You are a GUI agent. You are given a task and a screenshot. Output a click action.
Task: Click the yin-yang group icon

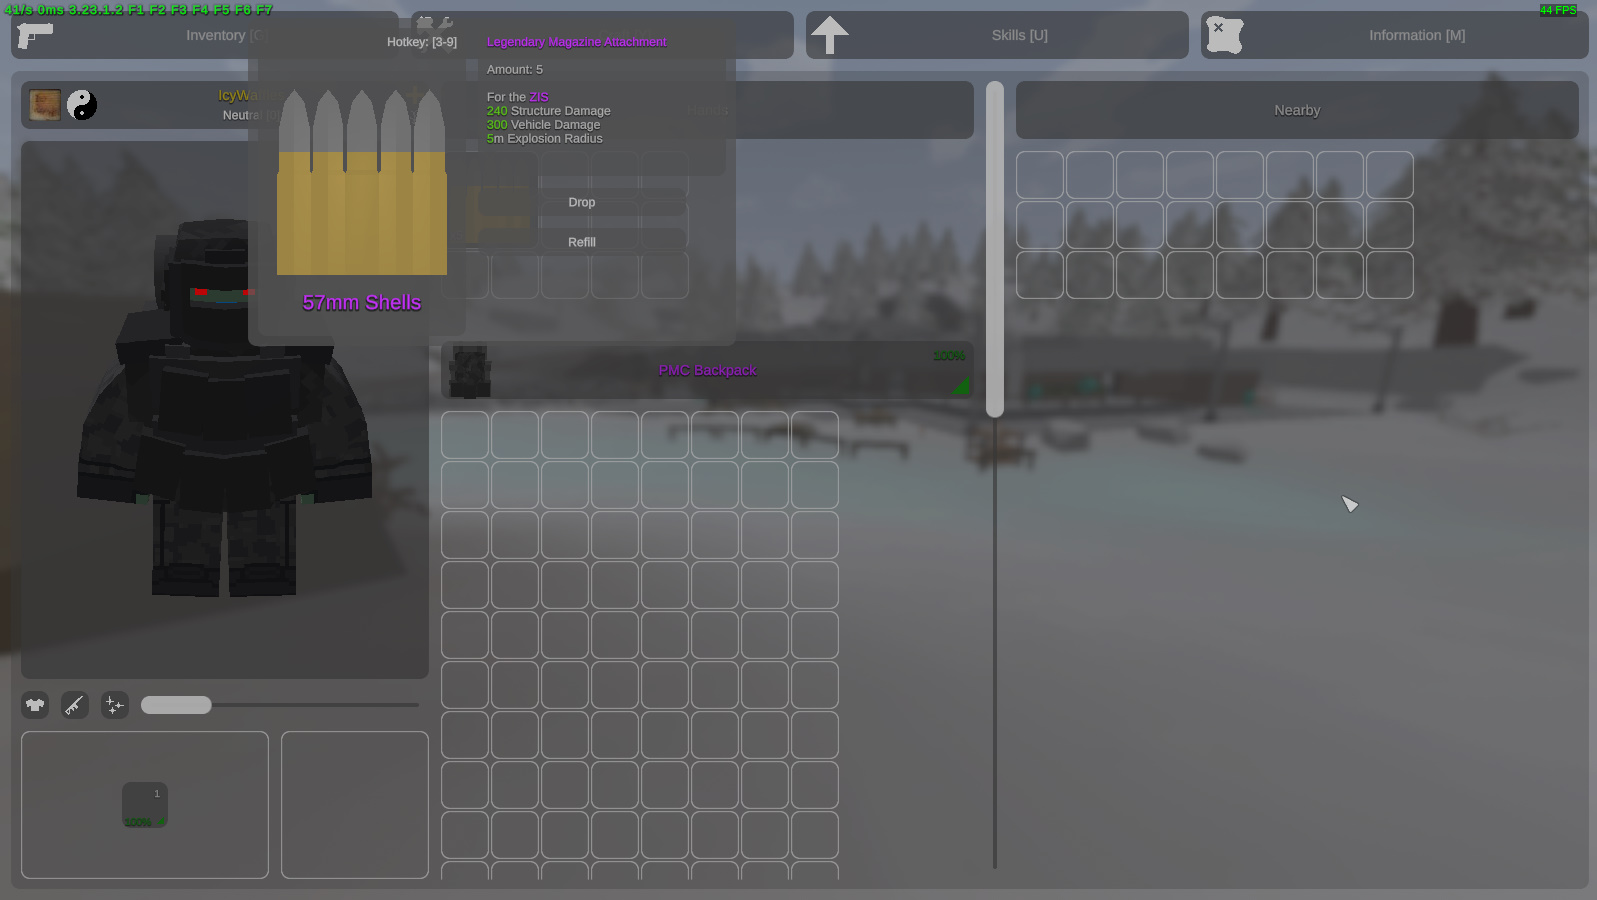pyautogui.click(x=82, y=105)
